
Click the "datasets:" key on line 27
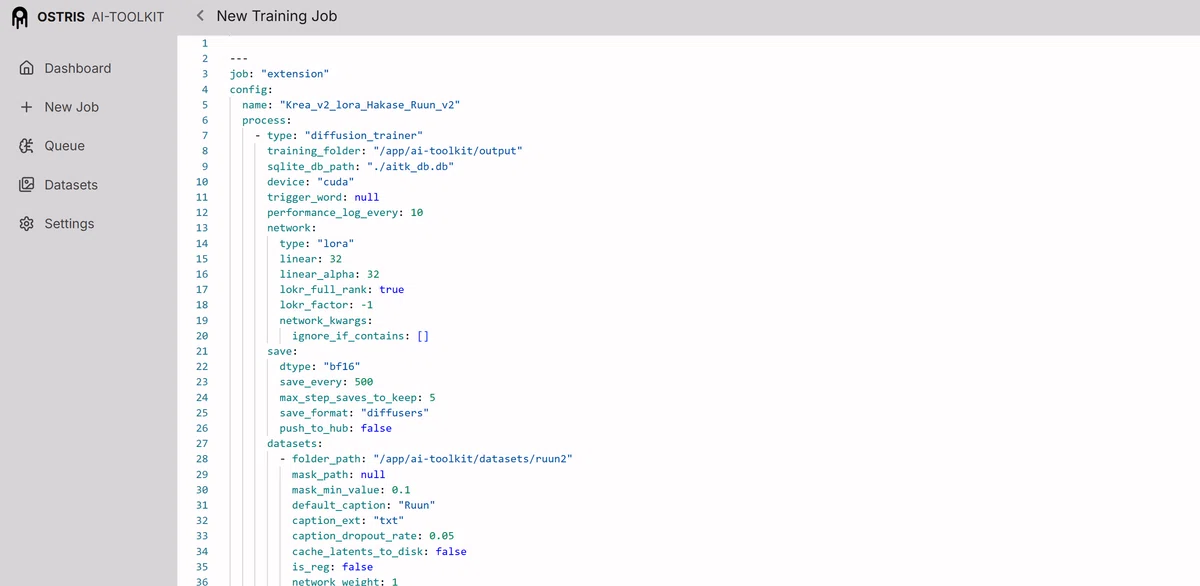pyautogui.click(x=295, y=443)
